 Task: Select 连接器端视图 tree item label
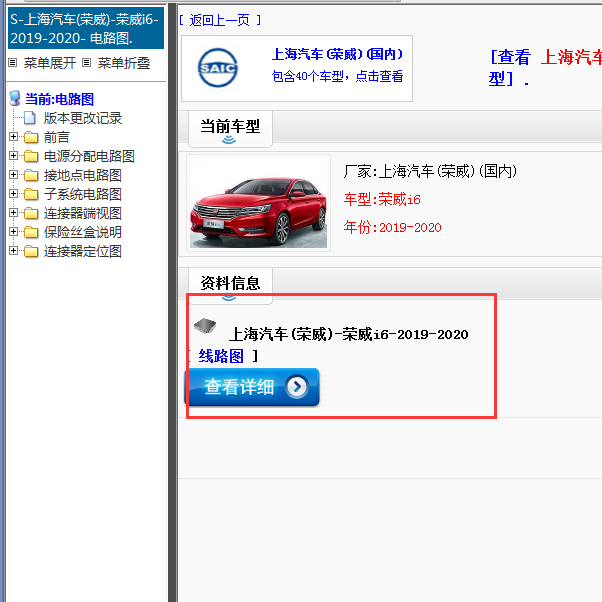[x=83, y=213]
